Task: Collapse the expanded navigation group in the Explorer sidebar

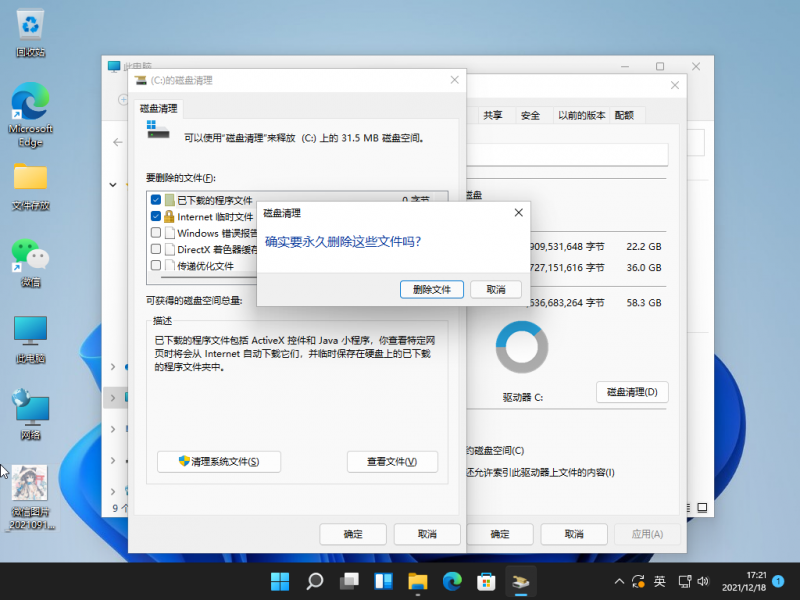Action: coord(113,184)
